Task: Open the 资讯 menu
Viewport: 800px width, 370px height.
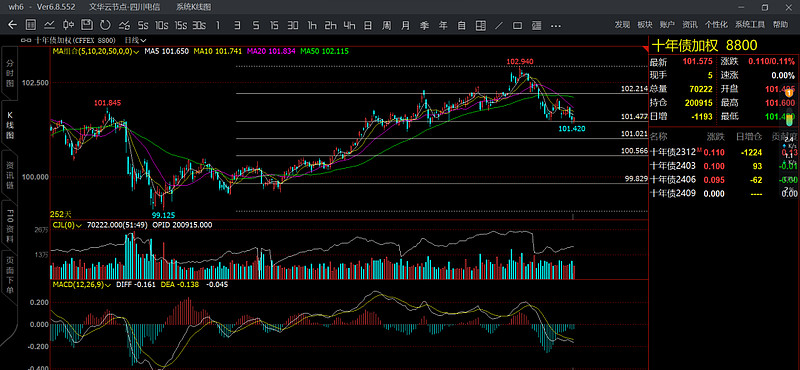Action: coord(690,24)
